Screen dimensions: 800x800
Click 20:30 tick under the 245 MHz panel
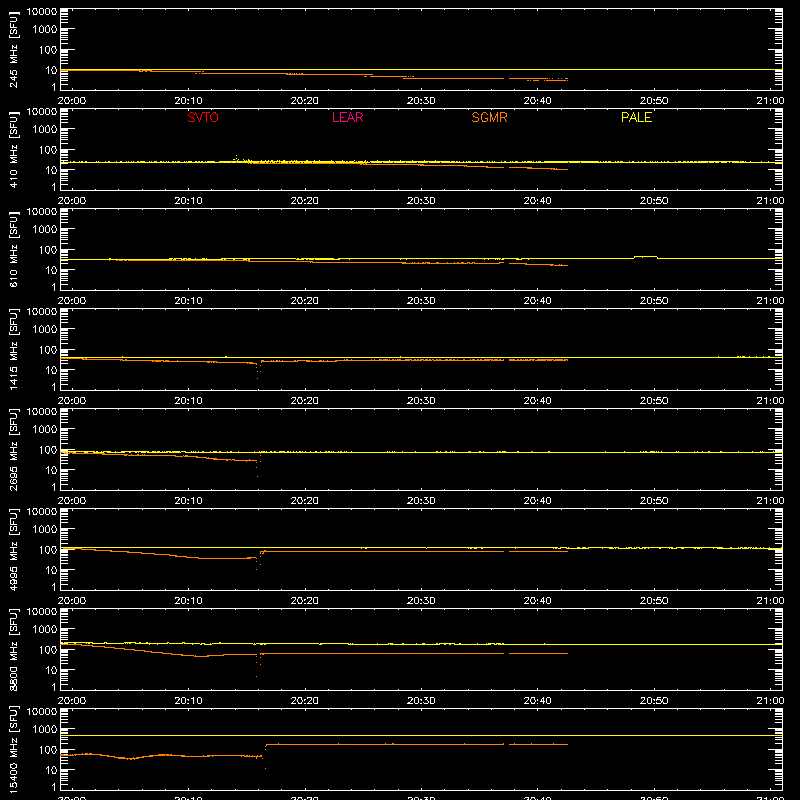(x=421, y=101)
